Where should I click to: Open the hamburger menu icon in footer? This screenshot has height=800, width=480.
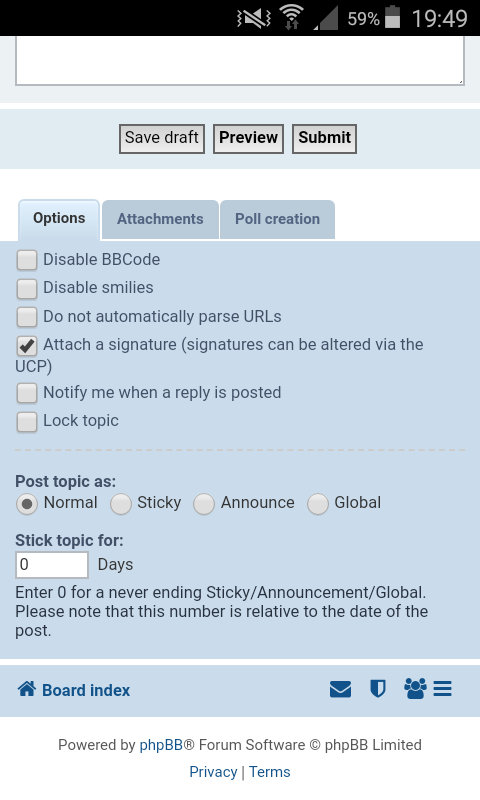click(x=442, y=689)
